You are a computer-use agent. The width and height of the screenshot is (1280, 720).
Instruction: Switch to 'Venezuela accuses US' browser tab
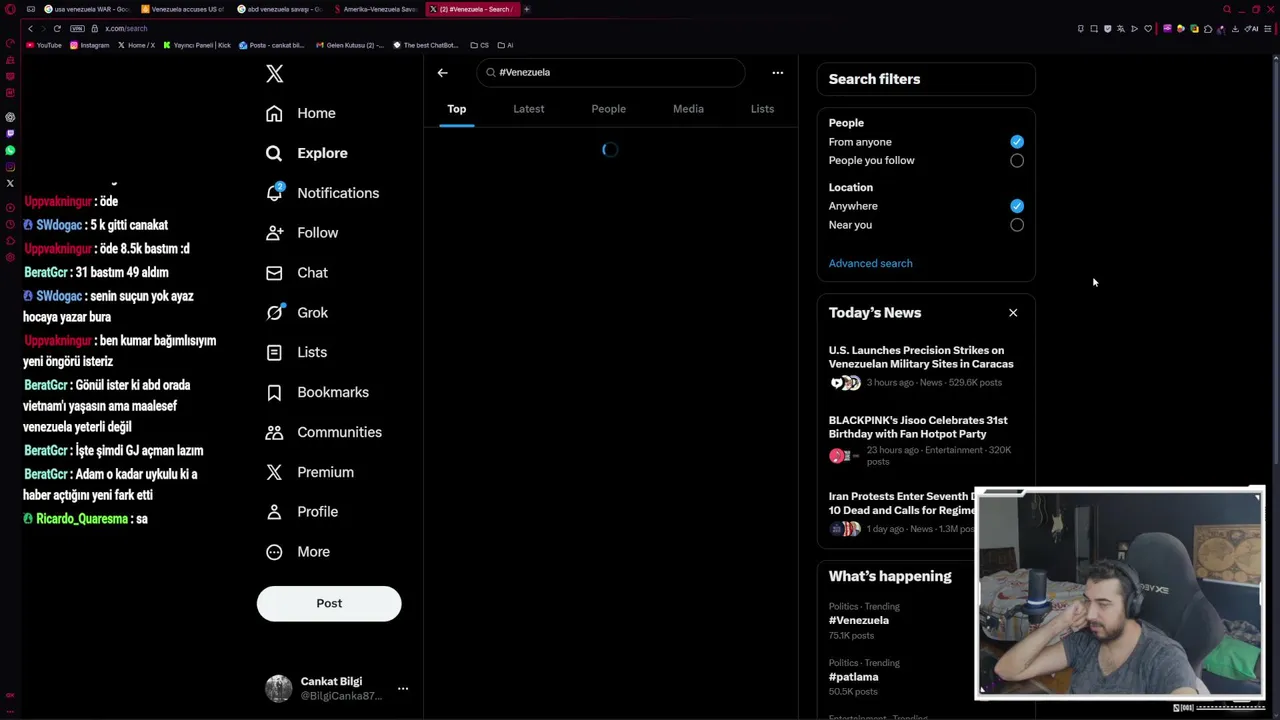183,9
